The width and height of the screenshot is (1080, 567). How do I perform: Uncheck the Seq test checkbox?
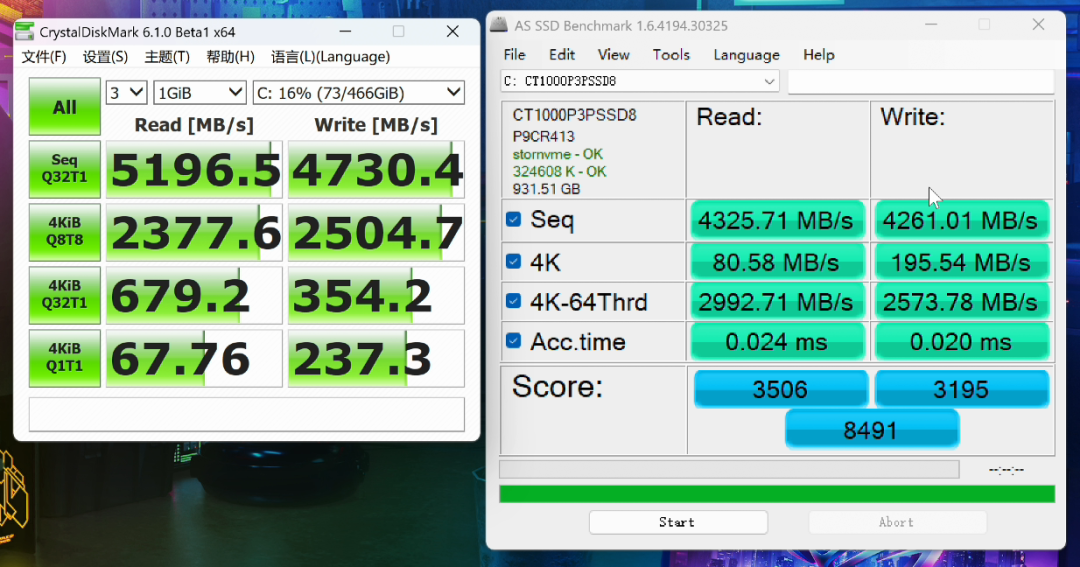[513, 219]
